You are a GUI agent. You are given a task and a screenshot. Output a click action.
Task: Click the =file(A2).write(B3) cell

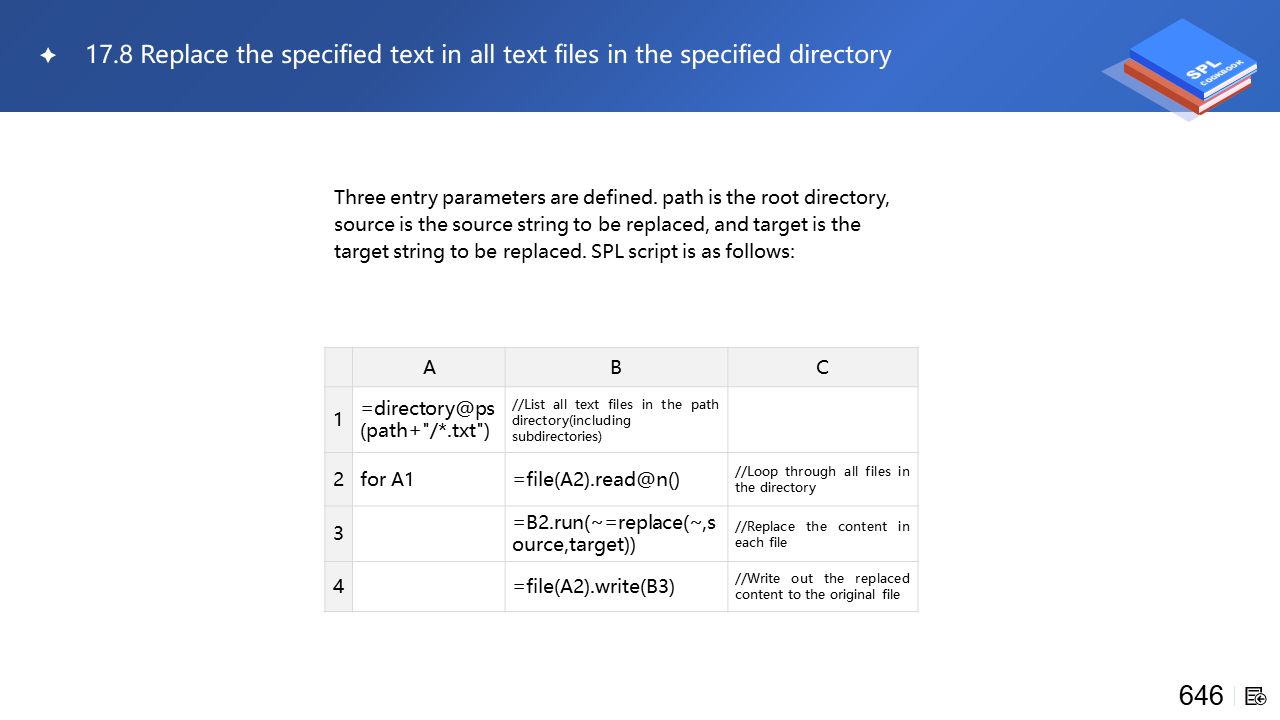594,586
